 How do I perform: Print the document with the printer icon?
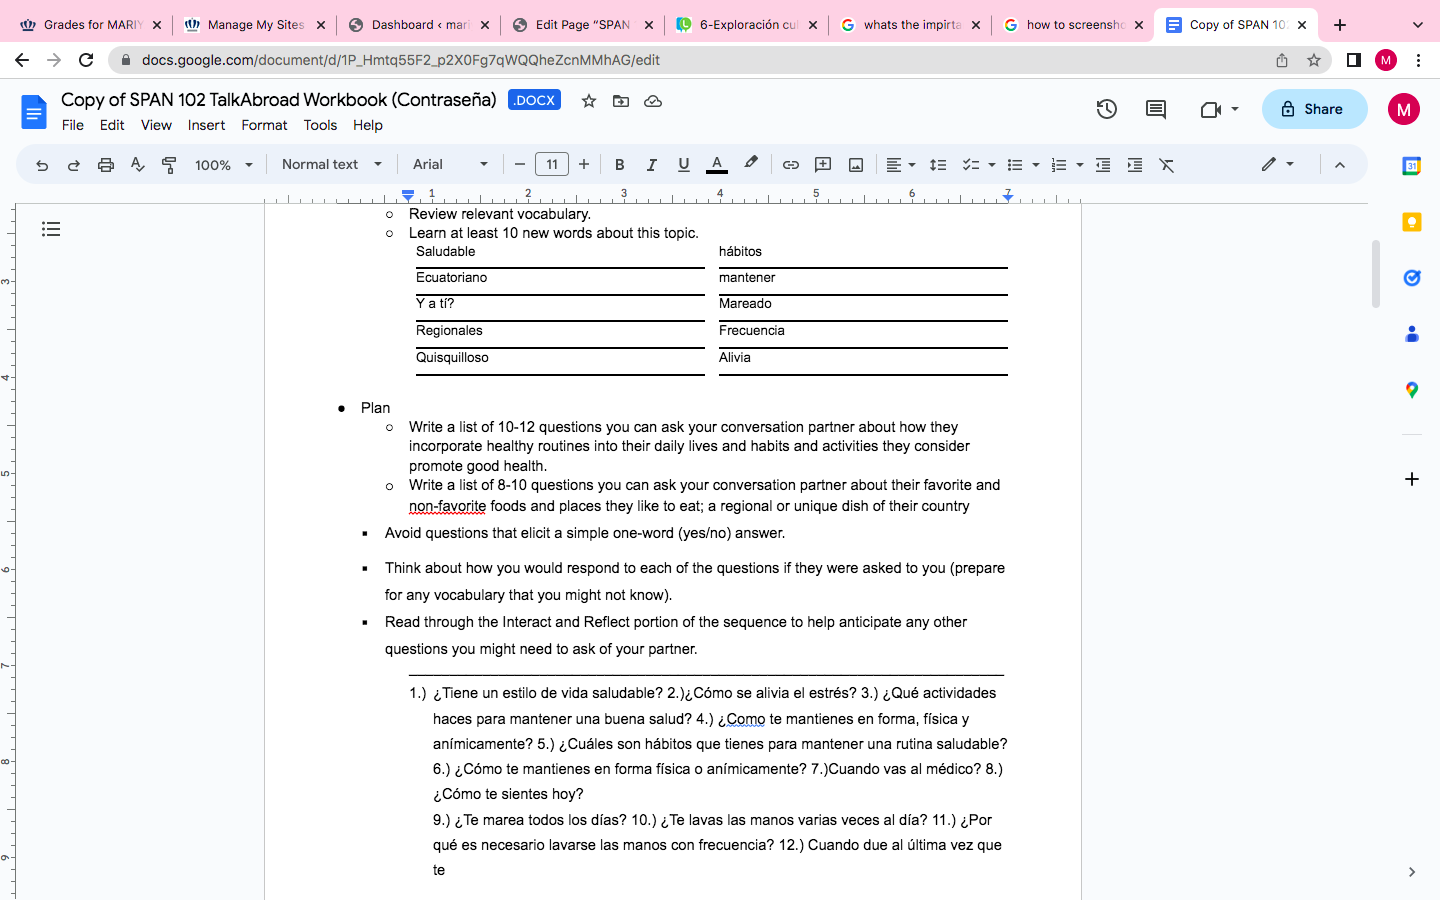tap(105, 165)
